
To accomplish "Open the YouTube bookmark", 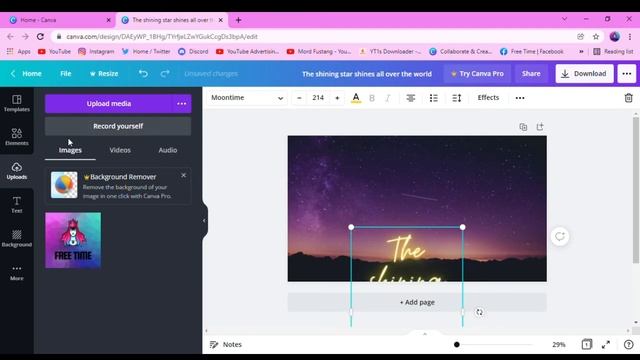I will click(54, 51).
